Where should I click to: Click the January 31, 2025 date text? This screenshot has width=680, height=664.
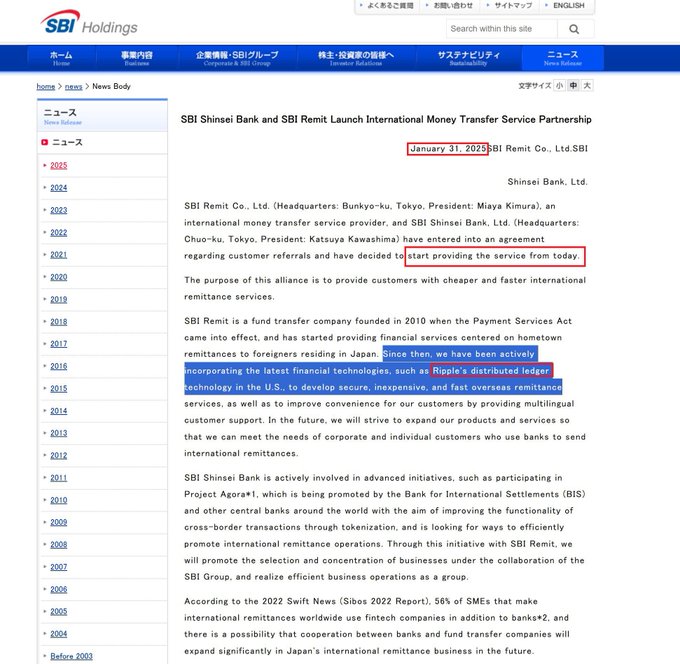pyautogui.click(x=448, y=149)
